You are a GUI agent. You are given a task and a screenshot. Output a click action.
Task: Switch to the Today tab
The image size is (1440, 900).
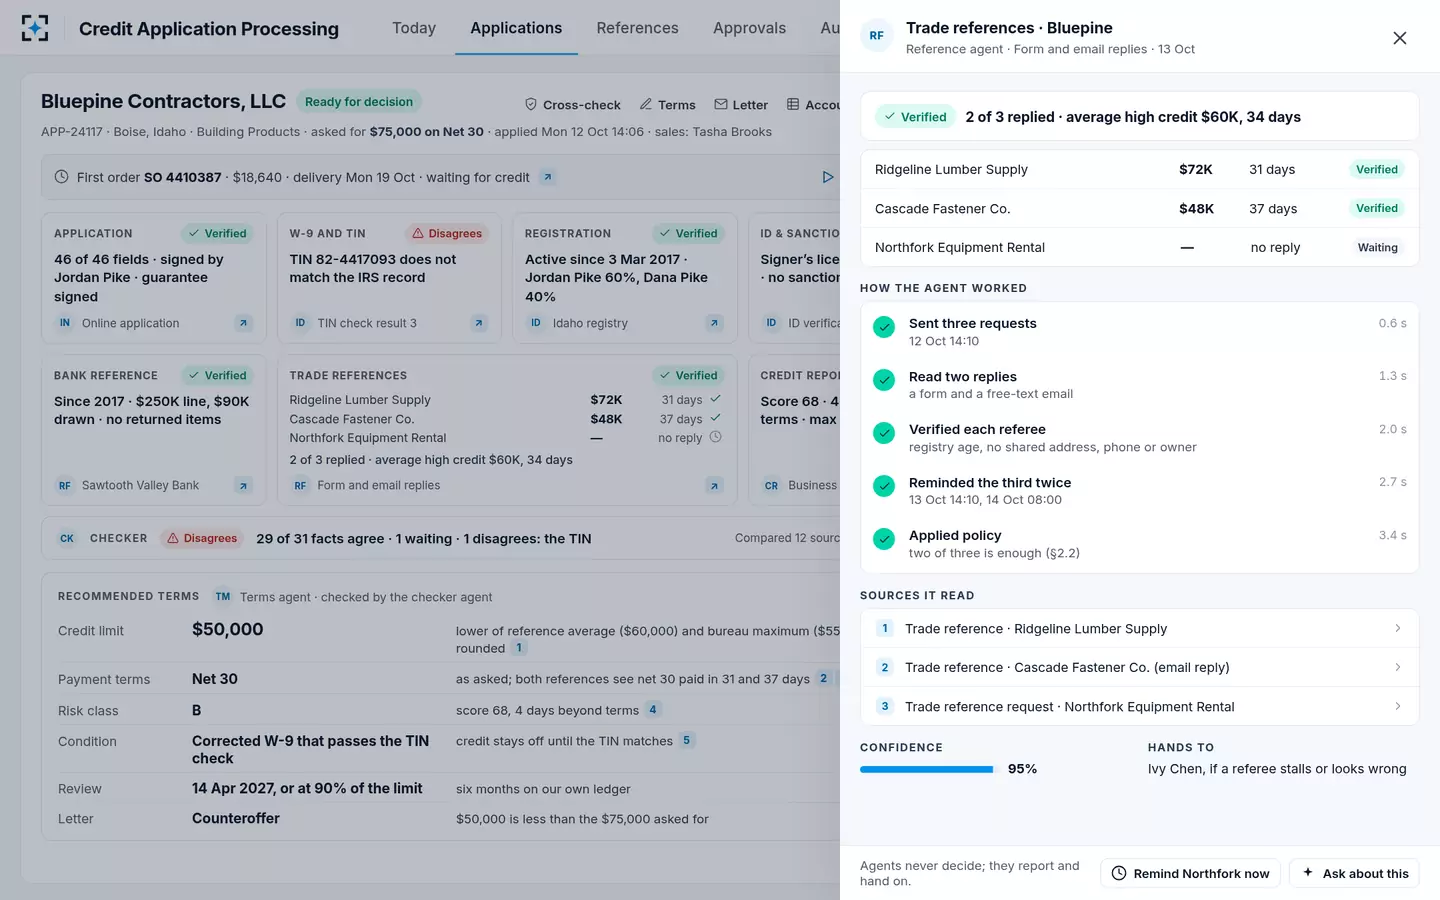tap(414, 28)
